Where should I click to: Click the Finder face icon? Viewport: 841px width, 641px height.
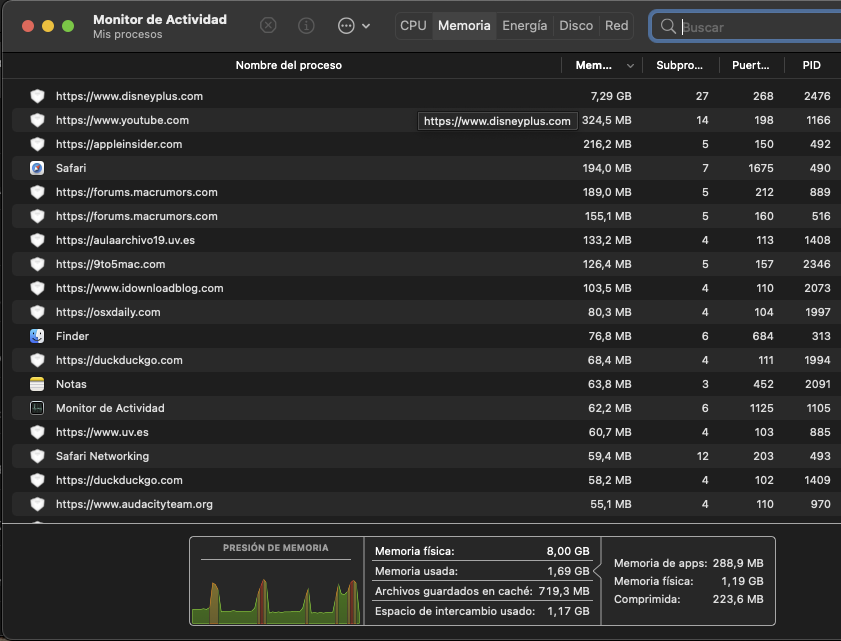(37, 336)
